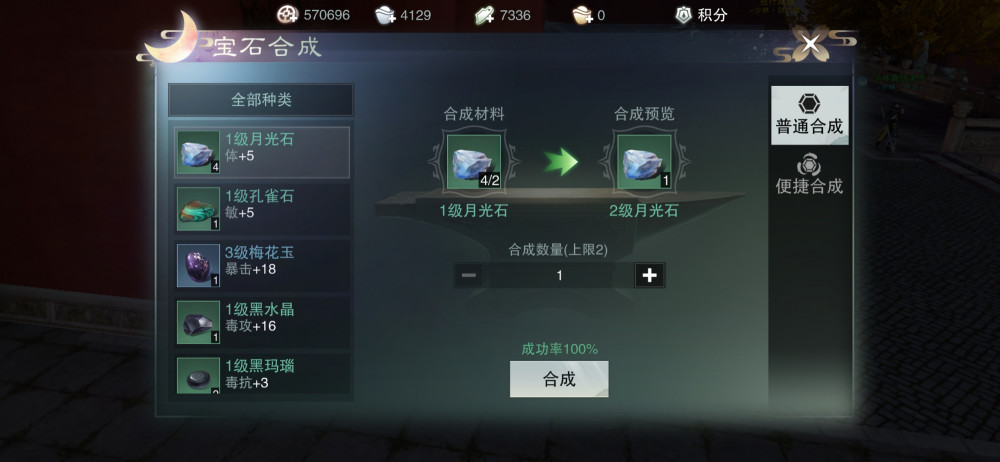This screenshot has height=462, width=1000.
Task: Select the 3级梅花玉 gem icon
Action: 198,266
